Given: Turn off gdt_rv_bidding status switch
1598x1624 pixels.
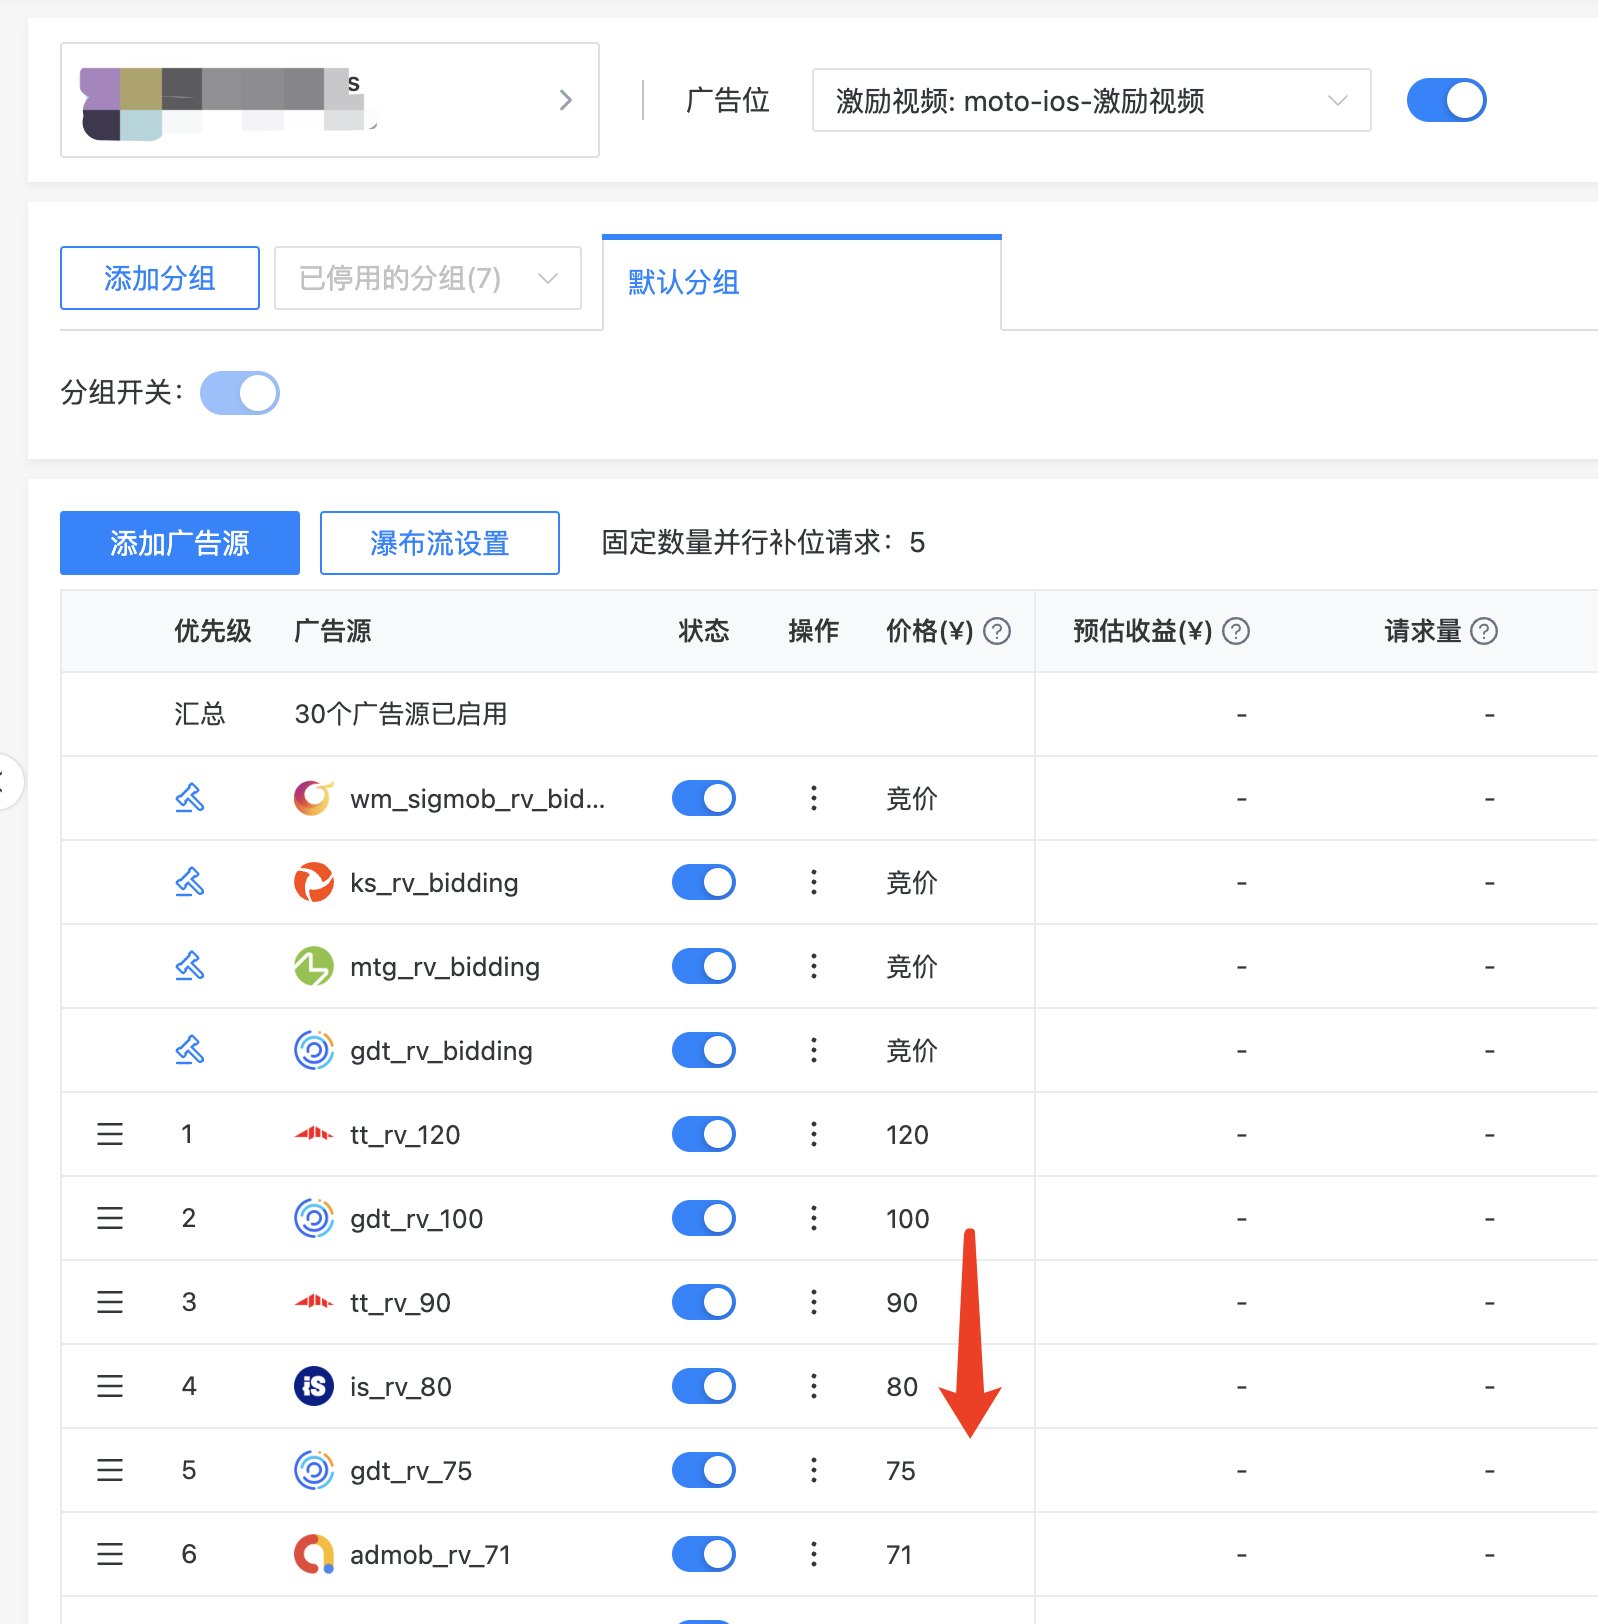Looking at the screenshot, I should tap(704, 1050).
